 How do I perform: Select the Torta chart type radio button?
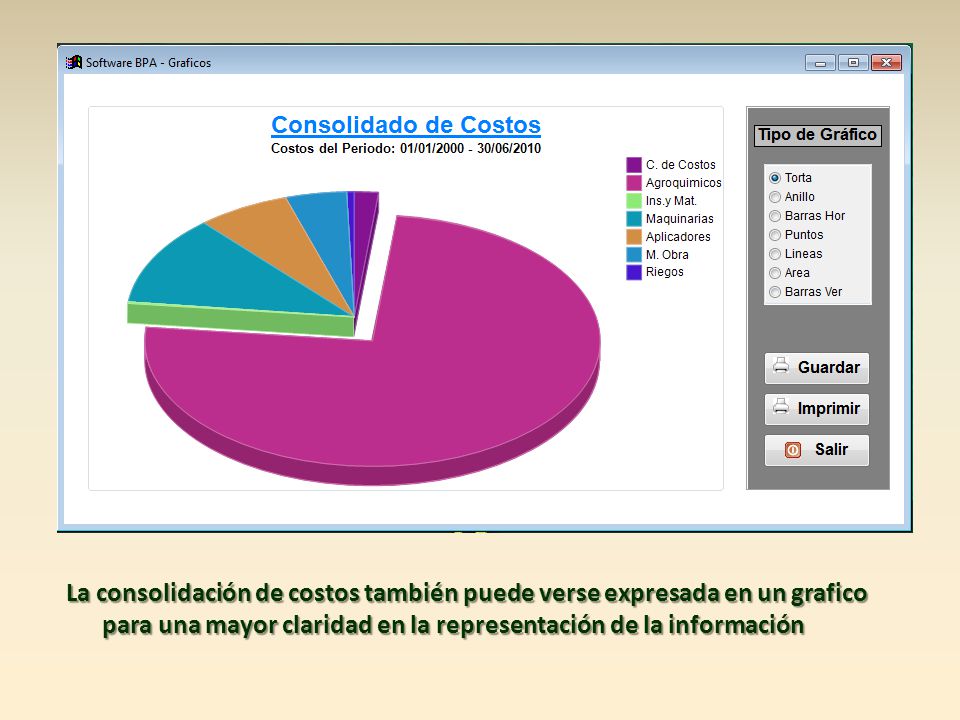pos(774,178)
